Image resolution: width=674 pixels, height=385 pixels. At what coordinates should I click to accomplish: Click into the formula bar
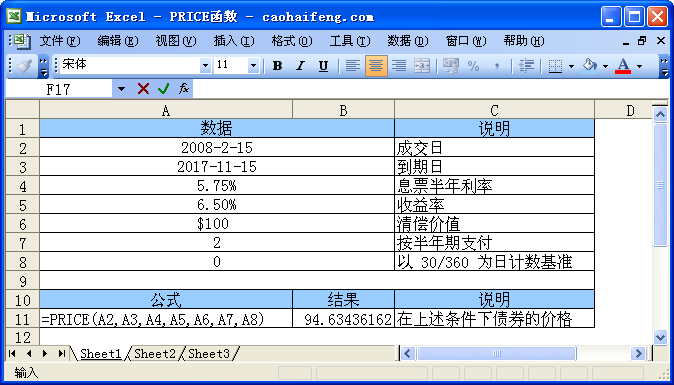[x=430, y=89]
